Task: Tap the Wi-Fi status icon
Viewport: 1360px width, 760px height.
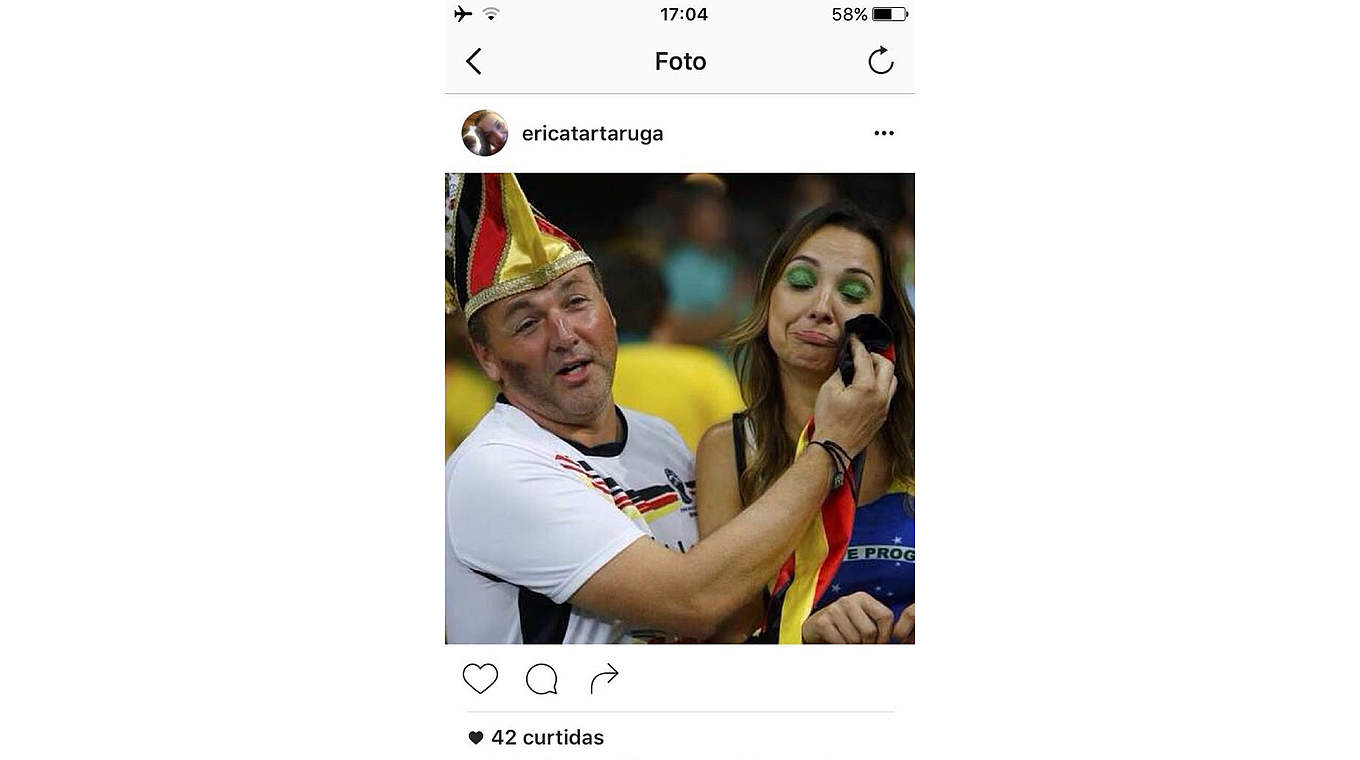Action: point(491,14)
